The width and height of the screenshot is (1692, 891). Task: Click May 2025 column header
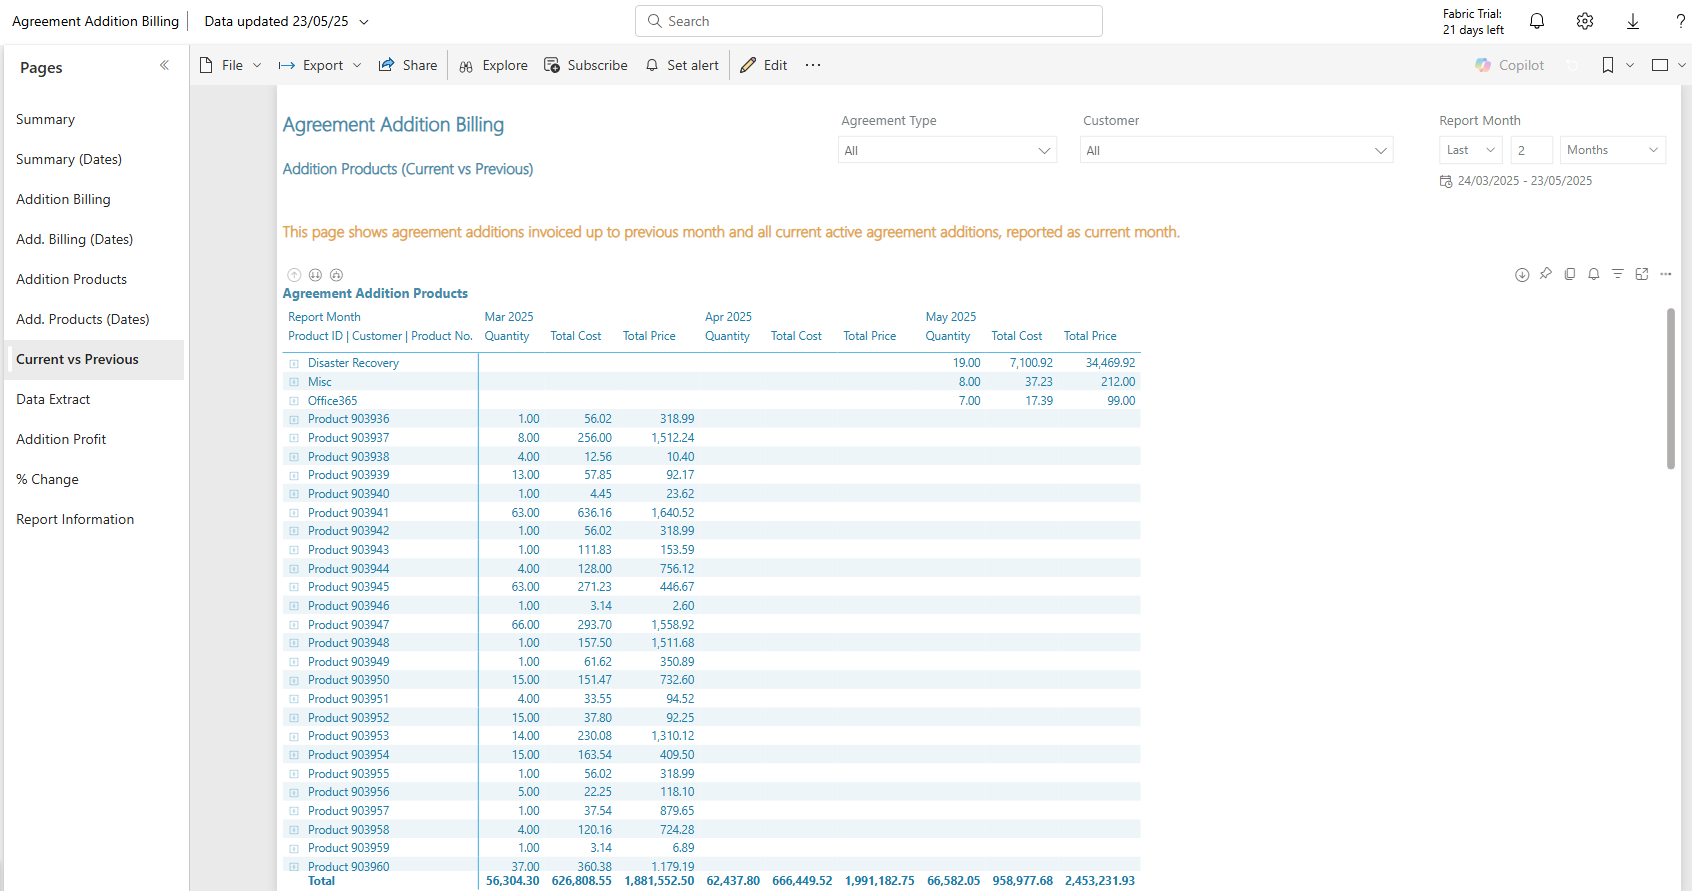coord(951,317)
